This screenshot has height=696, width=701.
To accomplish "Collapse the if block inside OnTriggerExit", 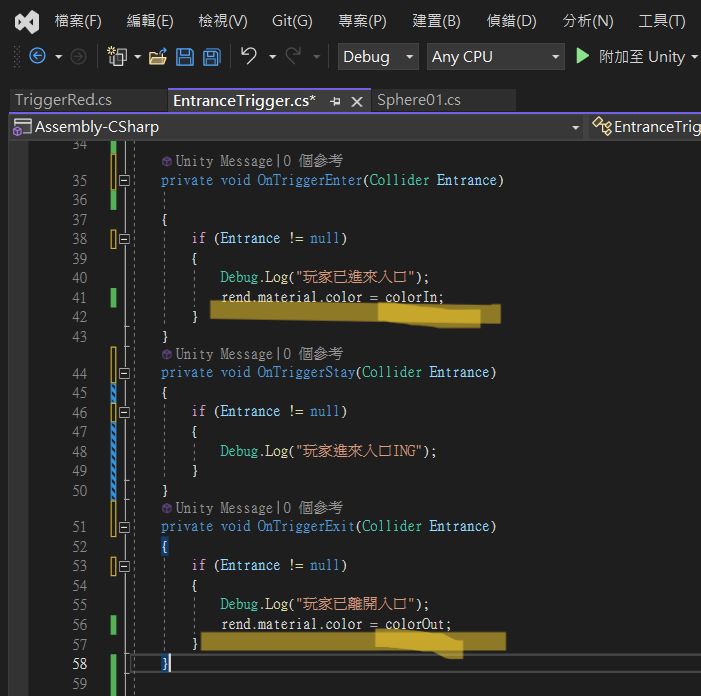I will (124, 566).
